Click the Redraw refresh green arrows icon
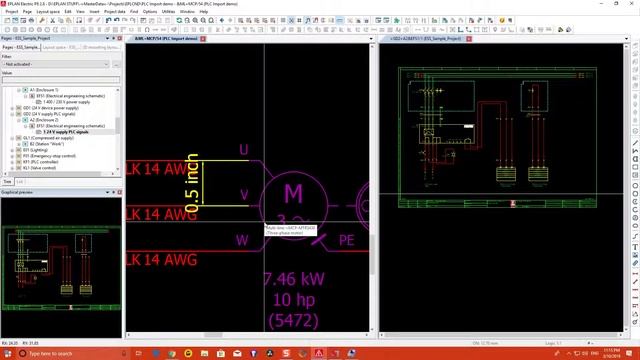The height and width of the screenshot is (360, 640). 179,20
